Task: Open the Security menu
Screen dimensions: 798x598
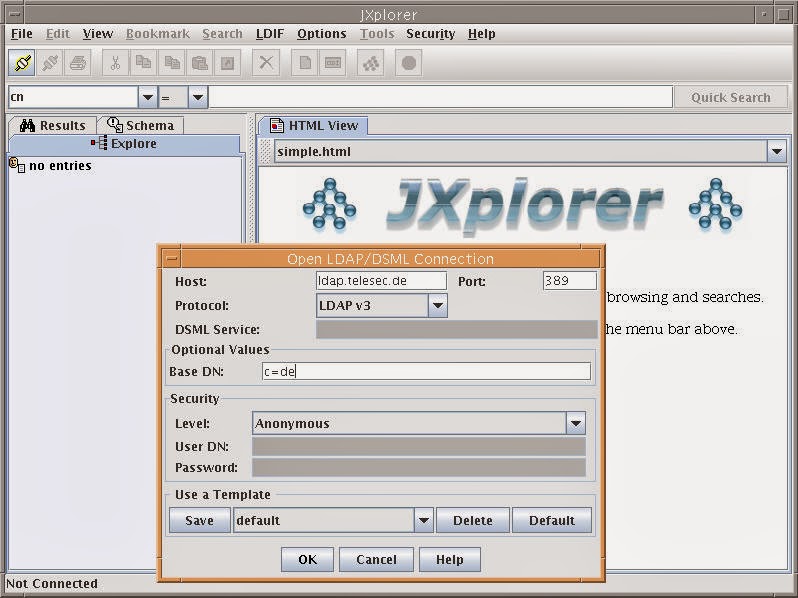Action: (431, 34)
